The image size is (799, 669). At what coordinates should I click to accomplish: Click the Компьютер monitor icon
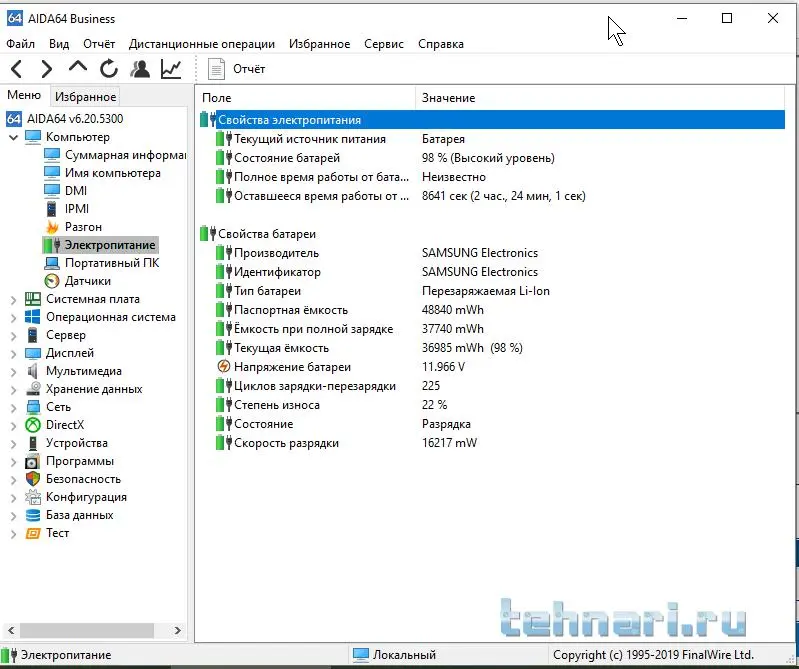(x=33, y=137)
